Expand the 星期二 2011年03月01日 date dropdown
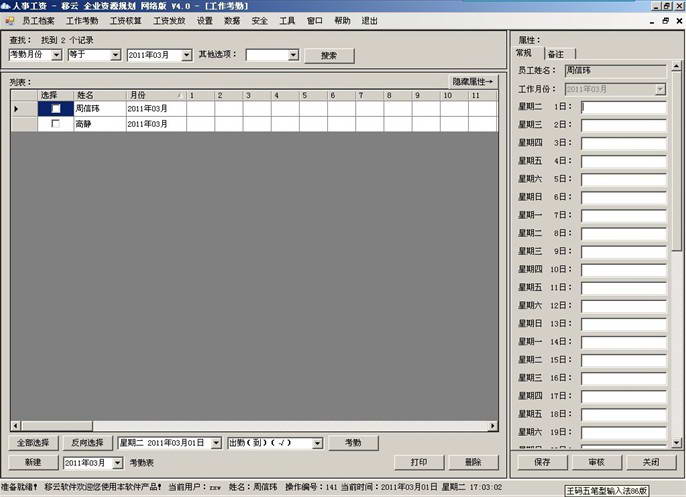This screenshot has height=497, width=686. (x=216, y=443)
